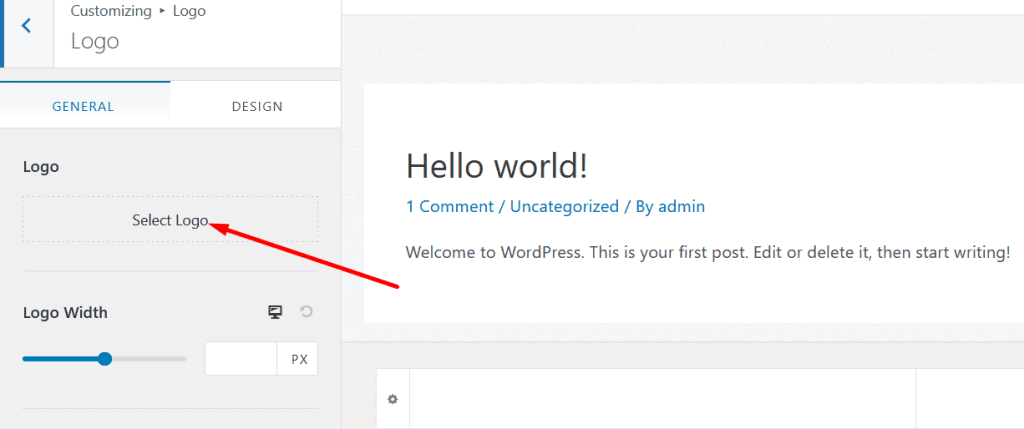Switch to the General tab
Image resolution: width=1024 pixels, height=429 pixels.
(x=84, y=106)
